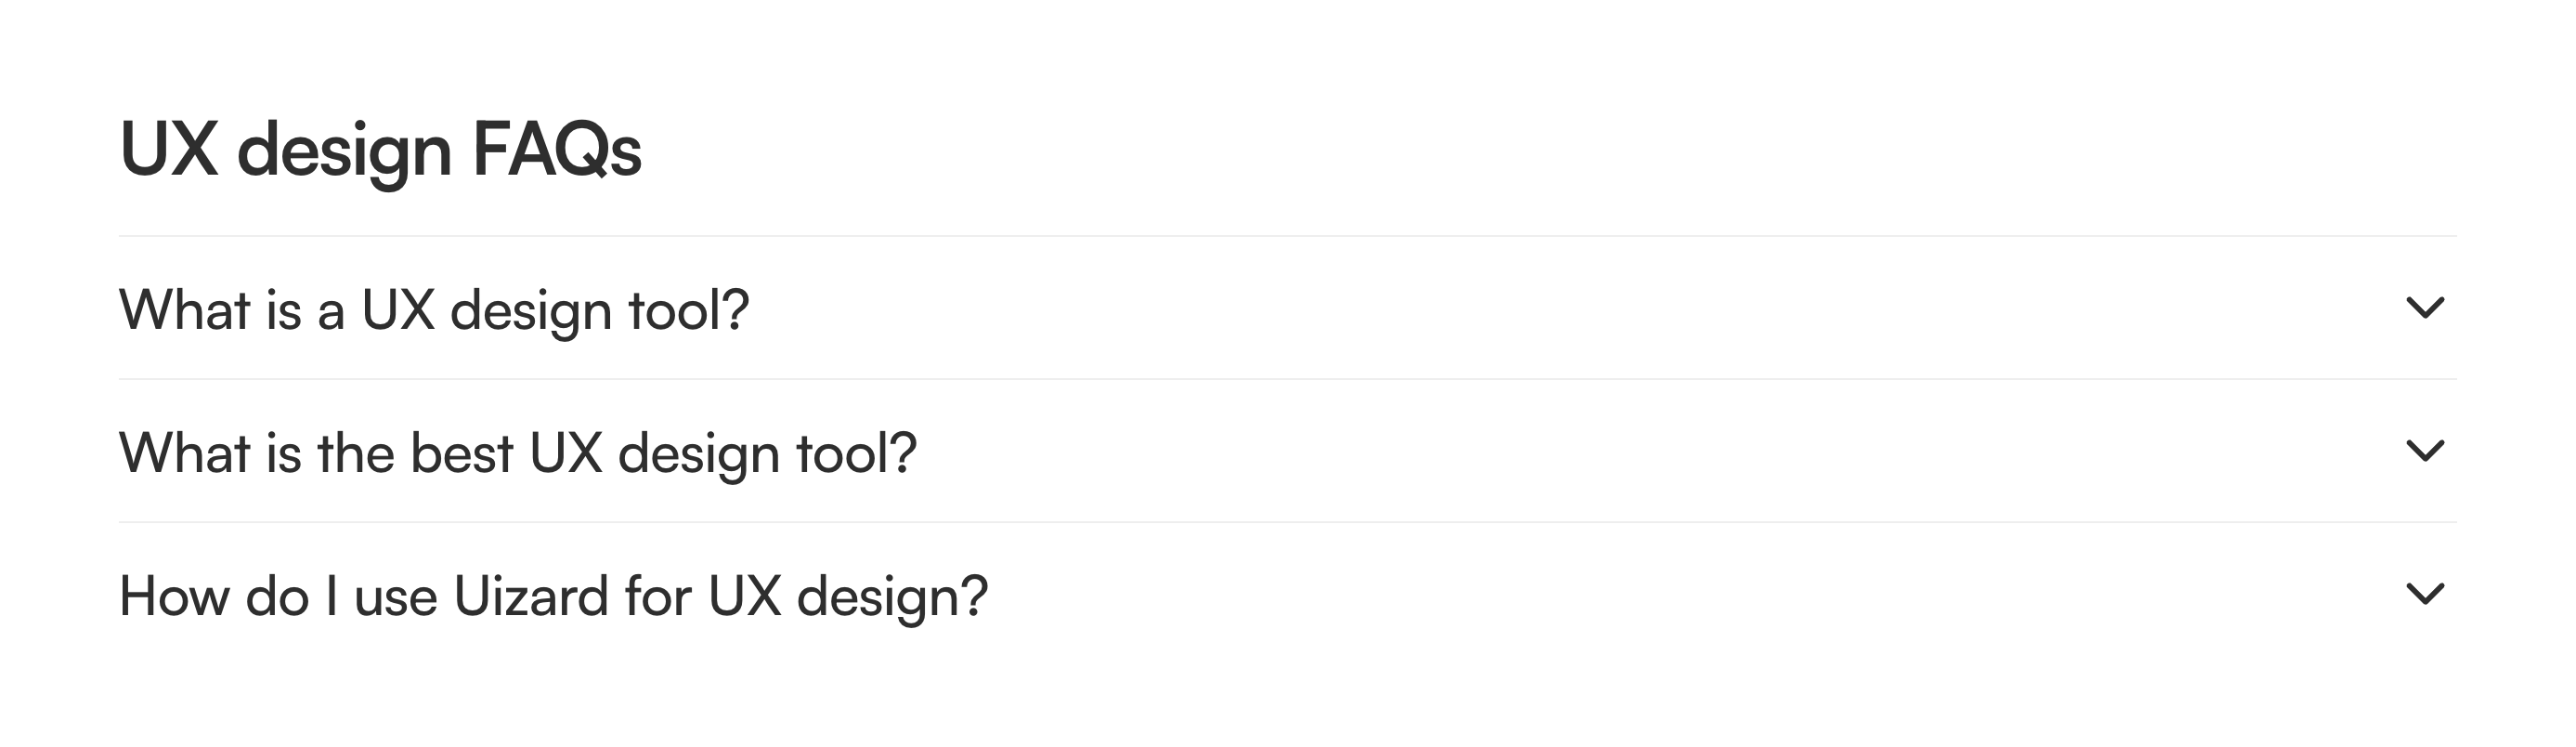Image resolution: width=2576 pixels, height=747 pixels.
Task: Tap the arrow icon for the Uizard question
Action: click(x=2424, y=594)
